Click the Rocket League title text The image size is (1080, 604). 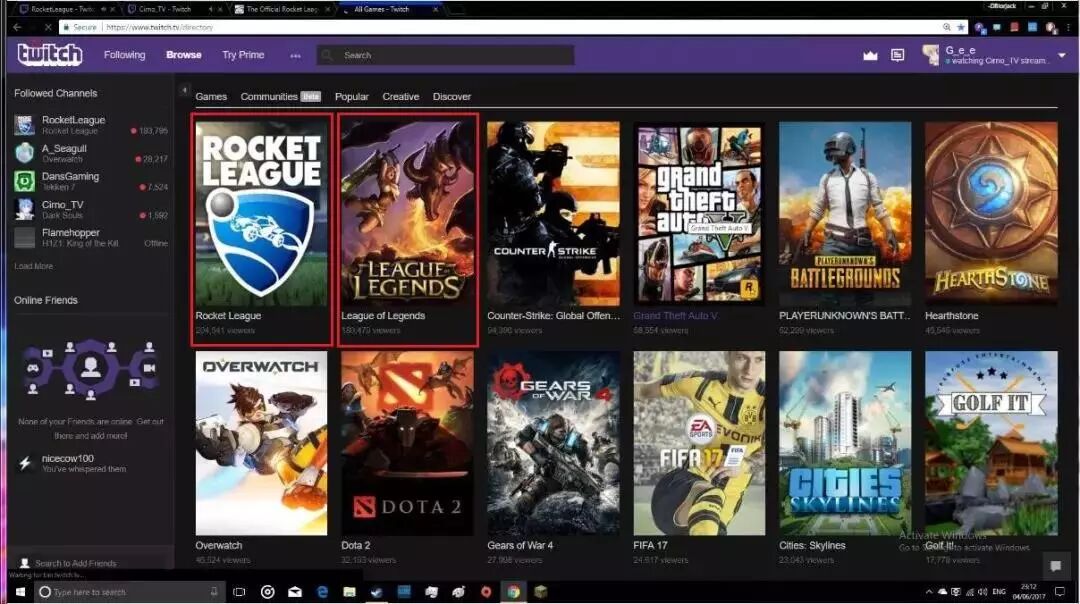[228, 315]
